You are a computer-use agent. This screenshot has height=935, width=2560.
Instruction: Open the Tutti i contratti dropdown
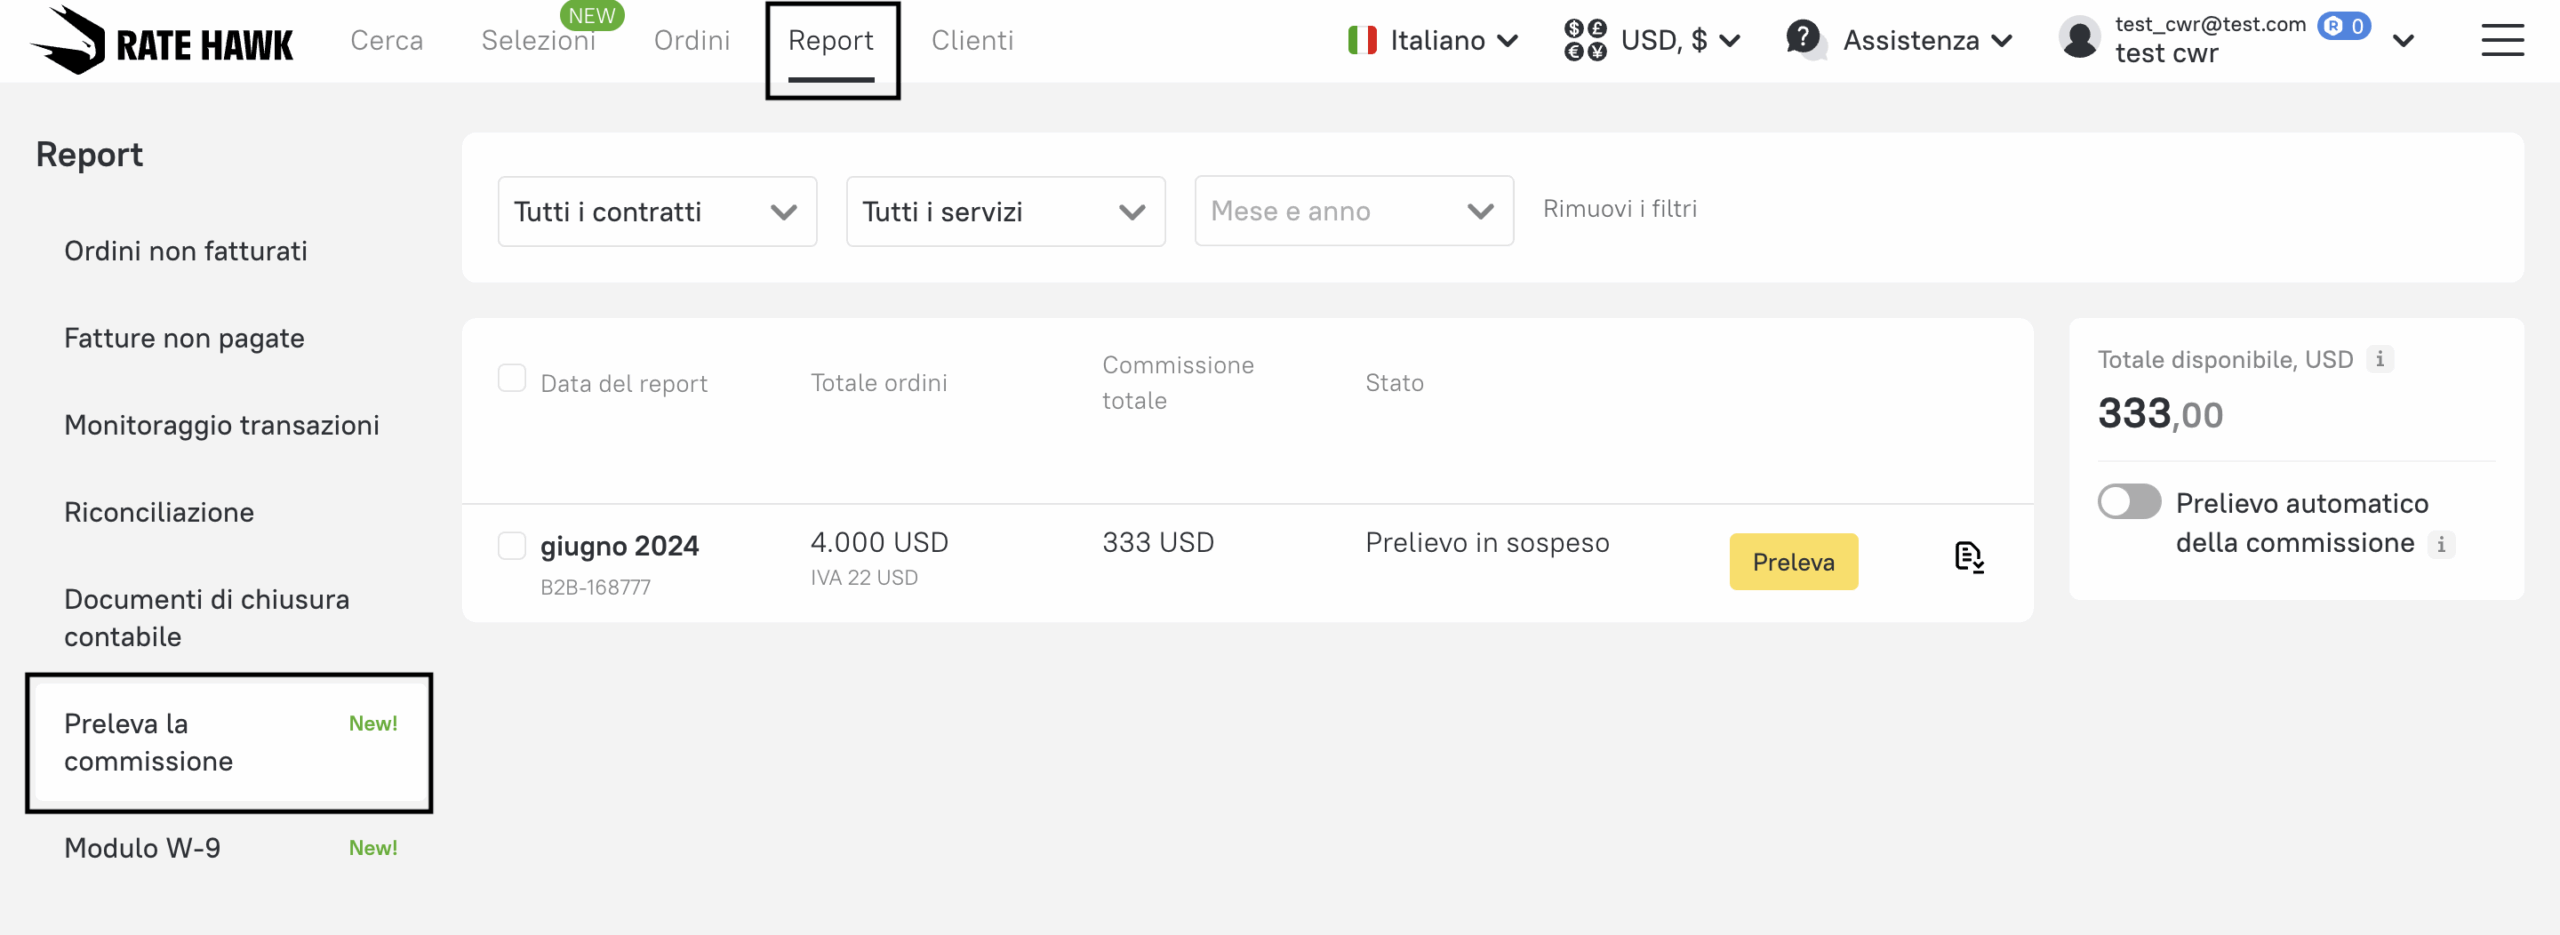(x=657, y=212)
